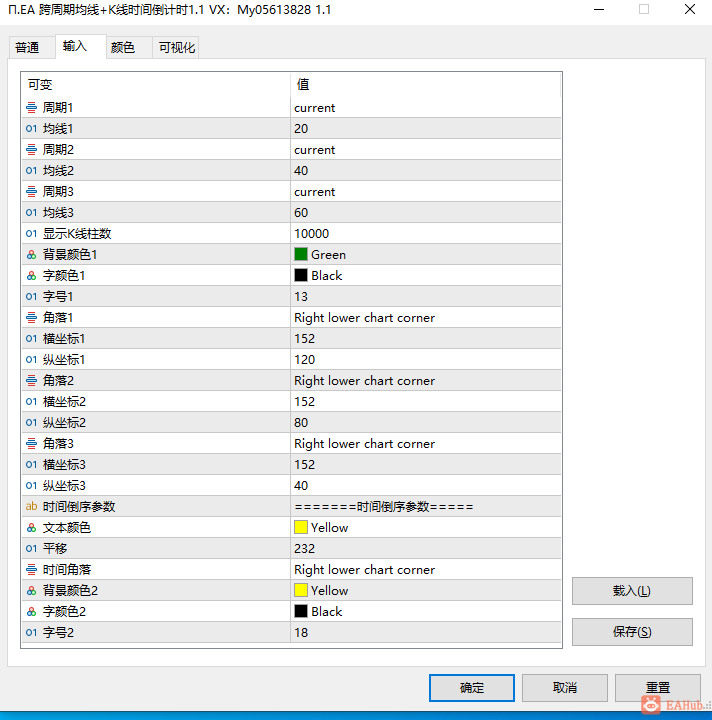Click the 可变 column header
Screen dimensions: 712x720
click(x=156, y=84)
